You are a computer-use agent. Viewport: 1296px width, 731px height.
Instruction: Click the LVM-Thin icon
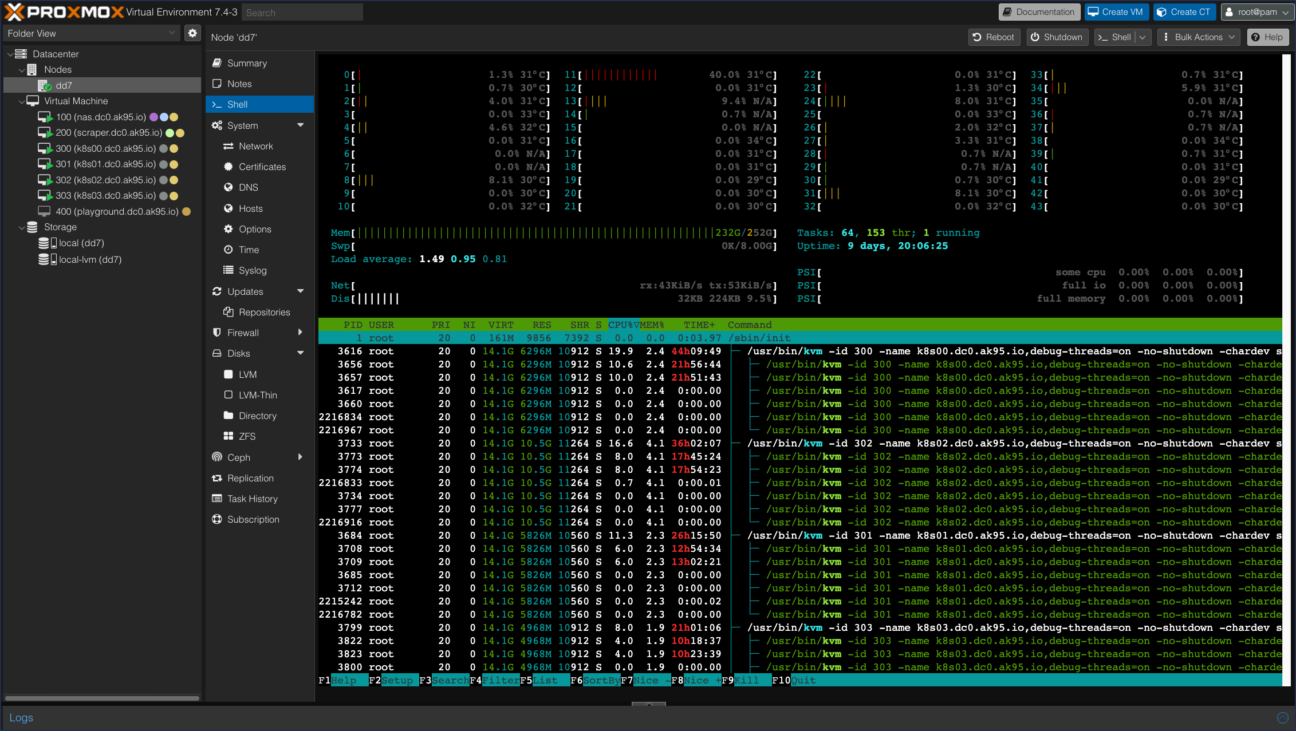click(x=228, y=395)
